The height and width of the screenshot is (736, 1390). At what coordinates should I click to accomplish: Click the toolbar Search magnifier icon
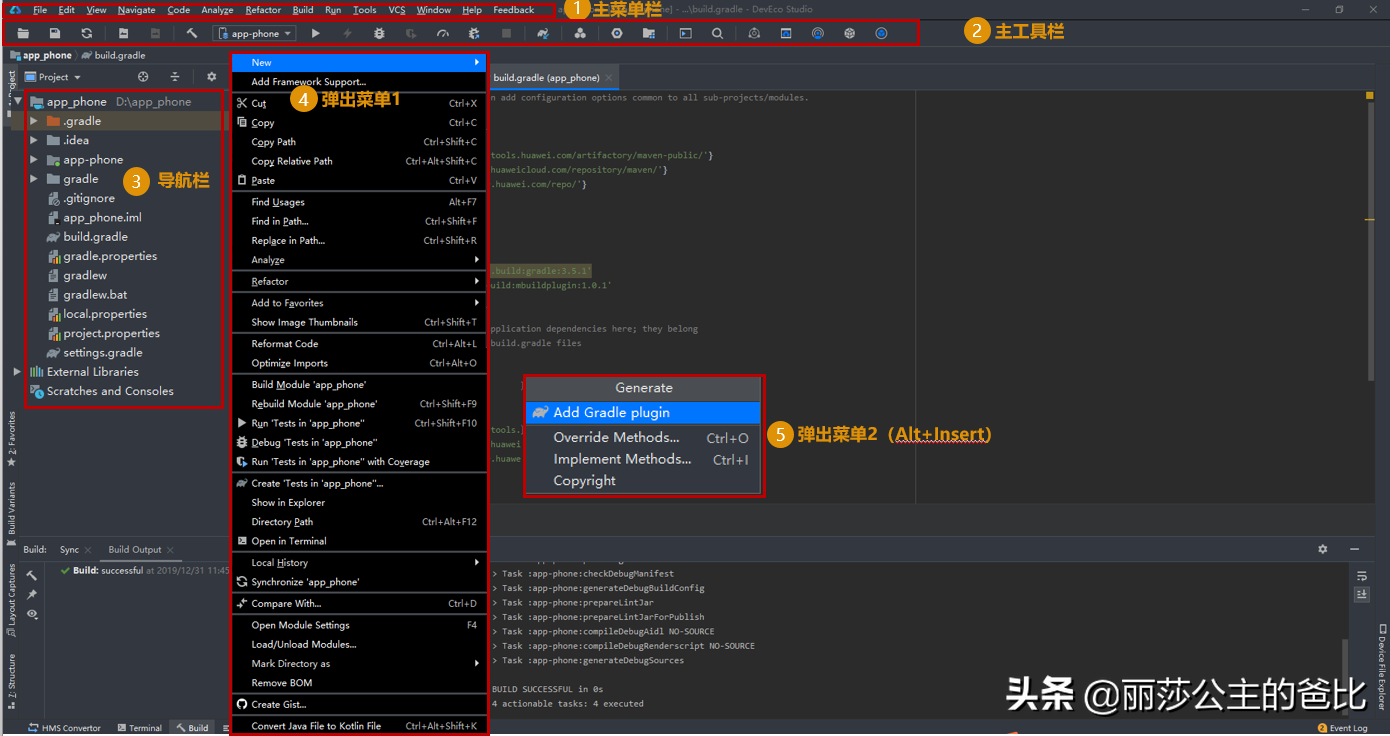(718, 33)
